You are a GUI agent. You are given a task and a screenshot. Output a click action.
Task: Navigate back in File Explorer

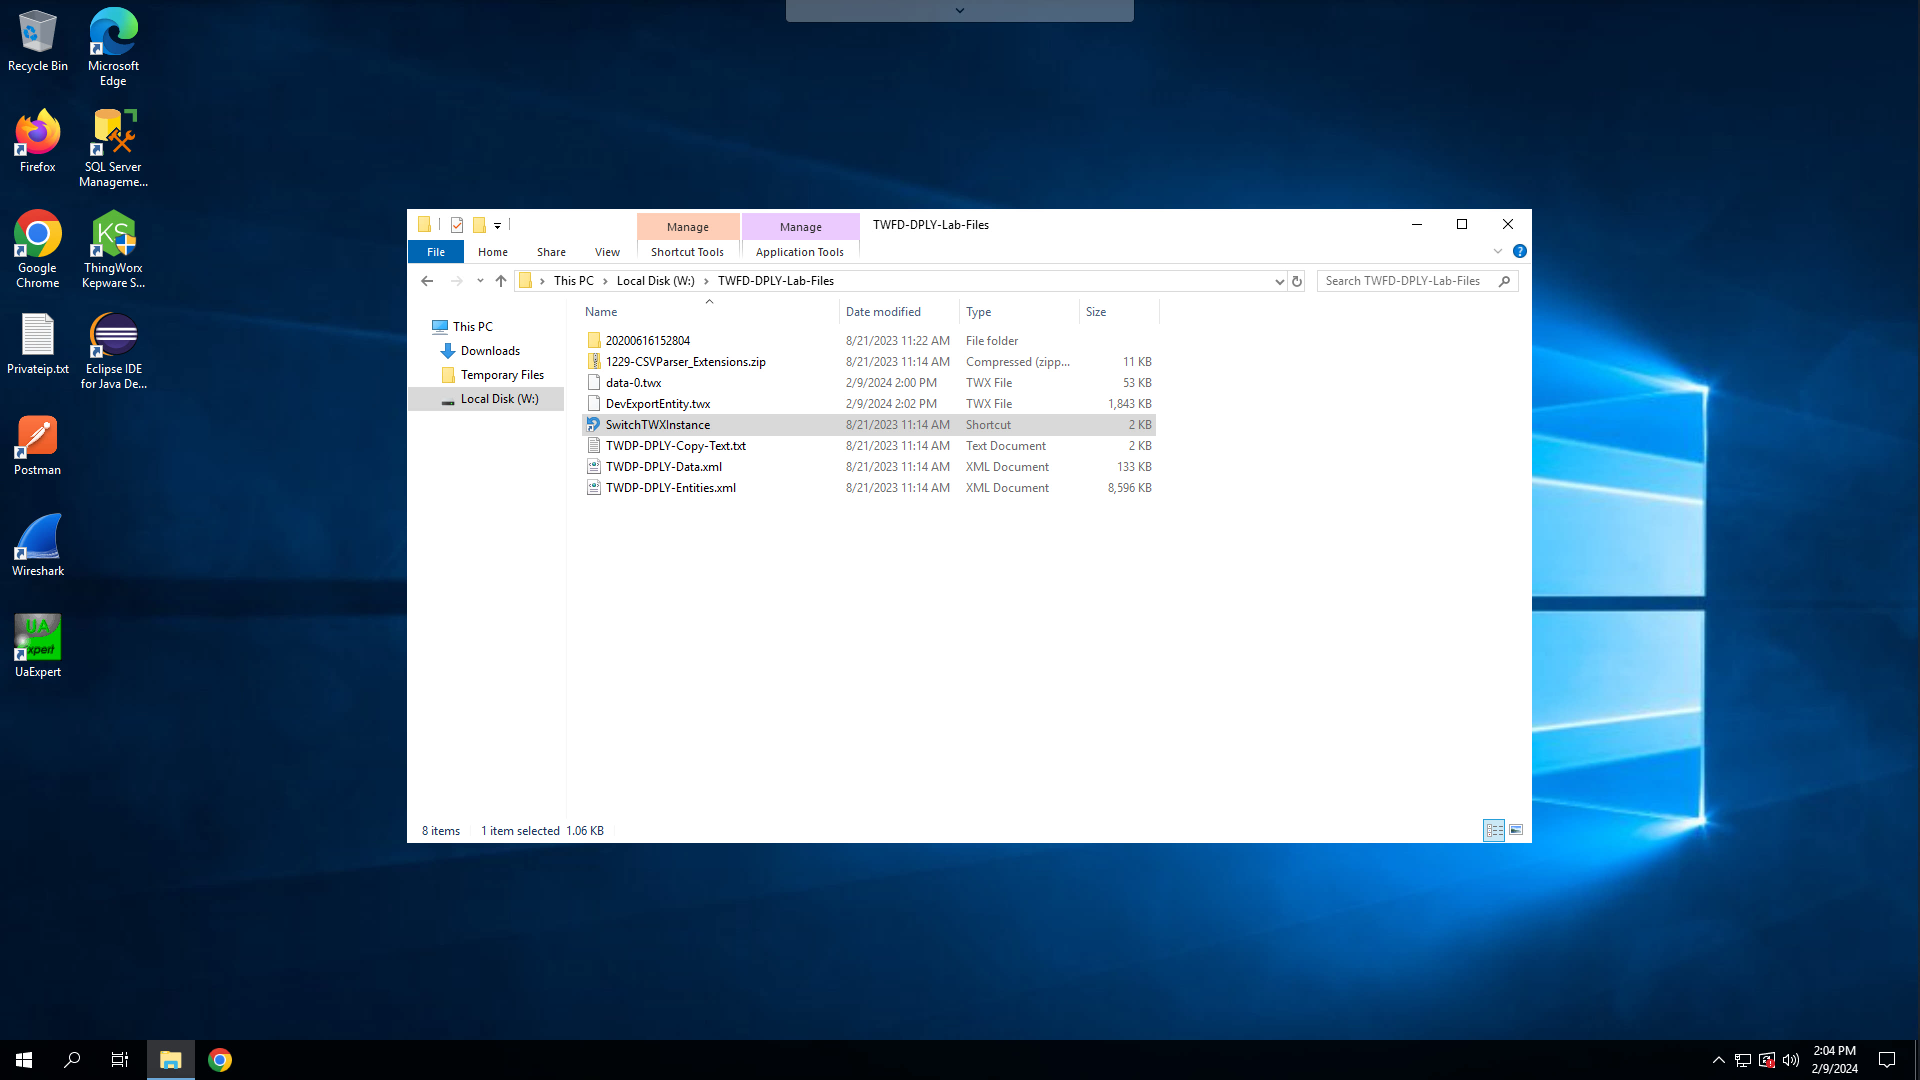tap(427, 281)
